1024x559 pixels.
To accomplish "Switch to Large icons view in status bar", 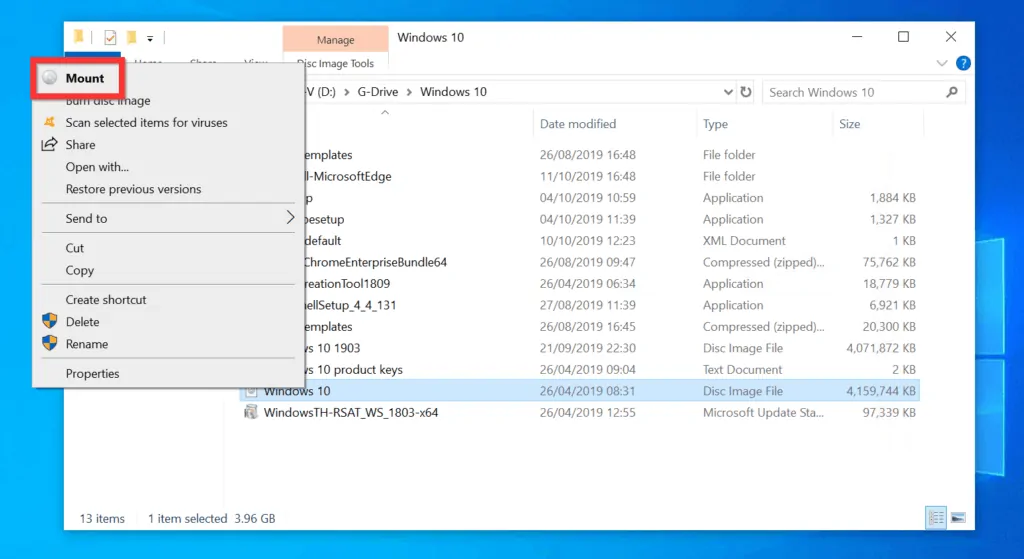I will [x=958, y=518].
